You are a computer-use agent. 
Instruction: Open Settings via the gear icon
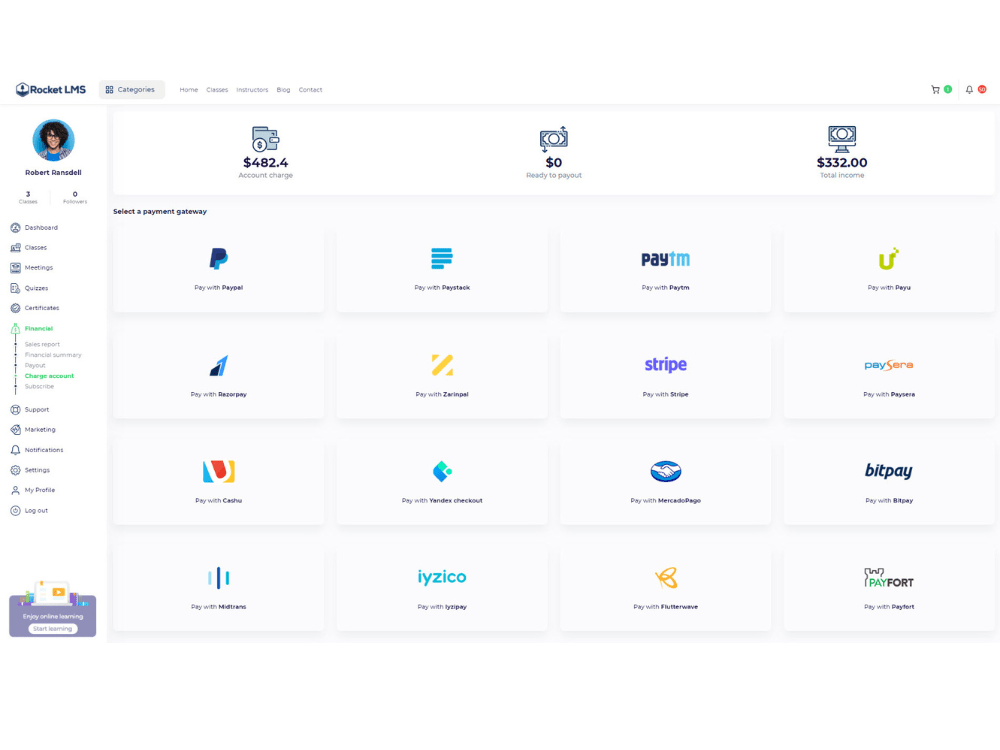pyautogui.click(x=15, y=469)
